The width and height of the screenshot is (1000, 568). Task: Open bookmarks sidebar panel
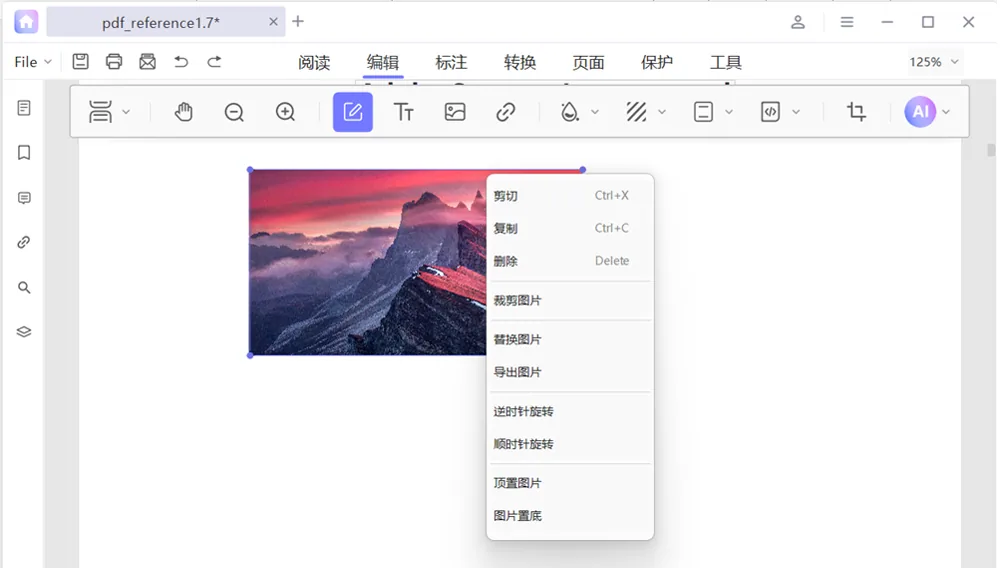pos(24,152)
